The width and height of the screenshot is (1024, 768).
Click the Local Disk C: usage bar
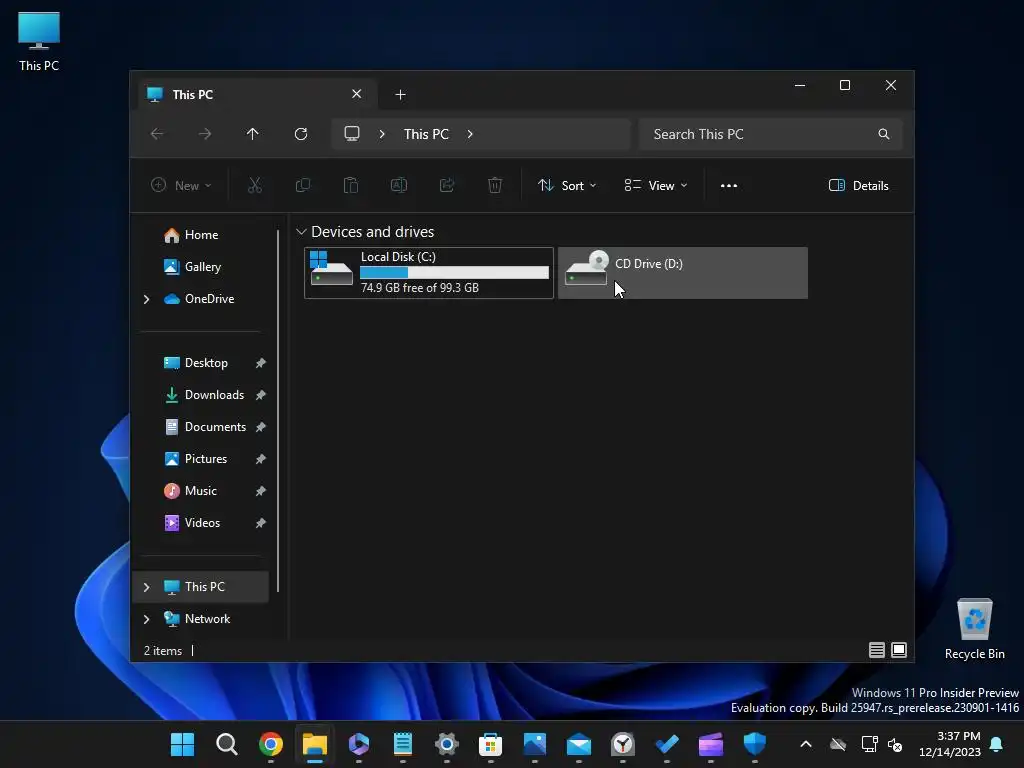(455, 272)
